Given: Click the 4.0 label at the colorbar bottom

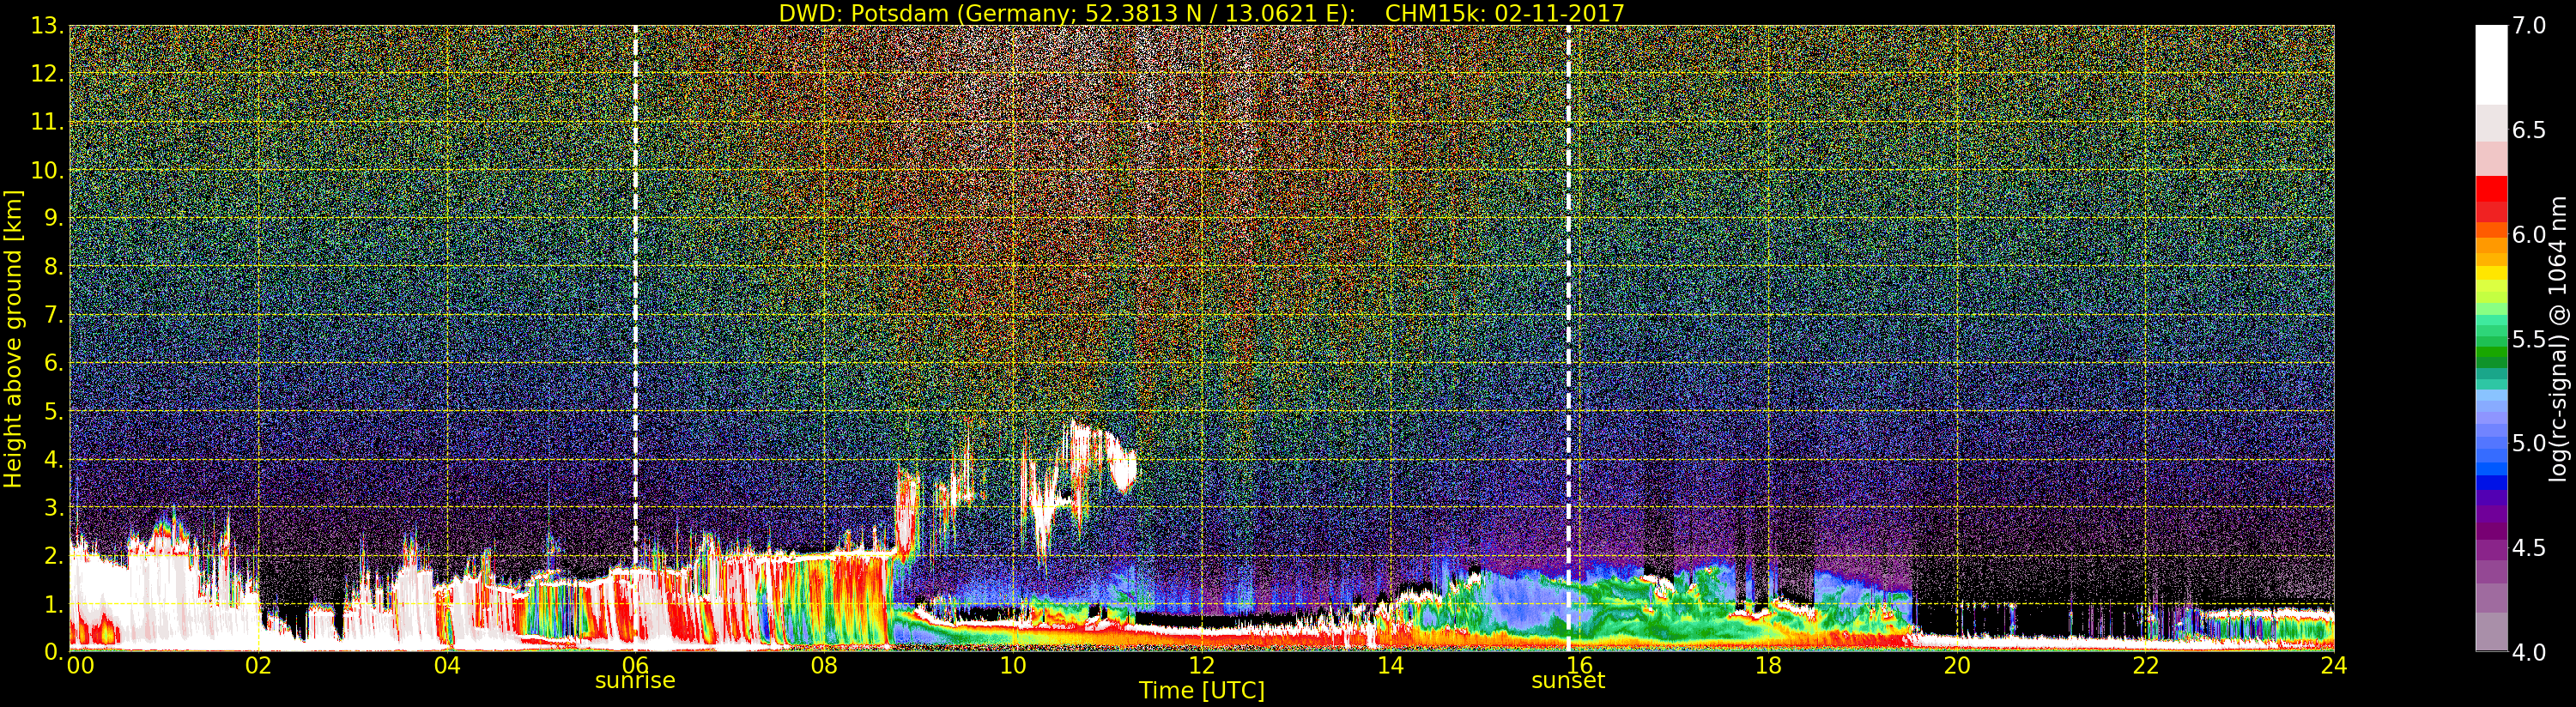Looking at the screenshot, I should click(x=2529, y=652).
